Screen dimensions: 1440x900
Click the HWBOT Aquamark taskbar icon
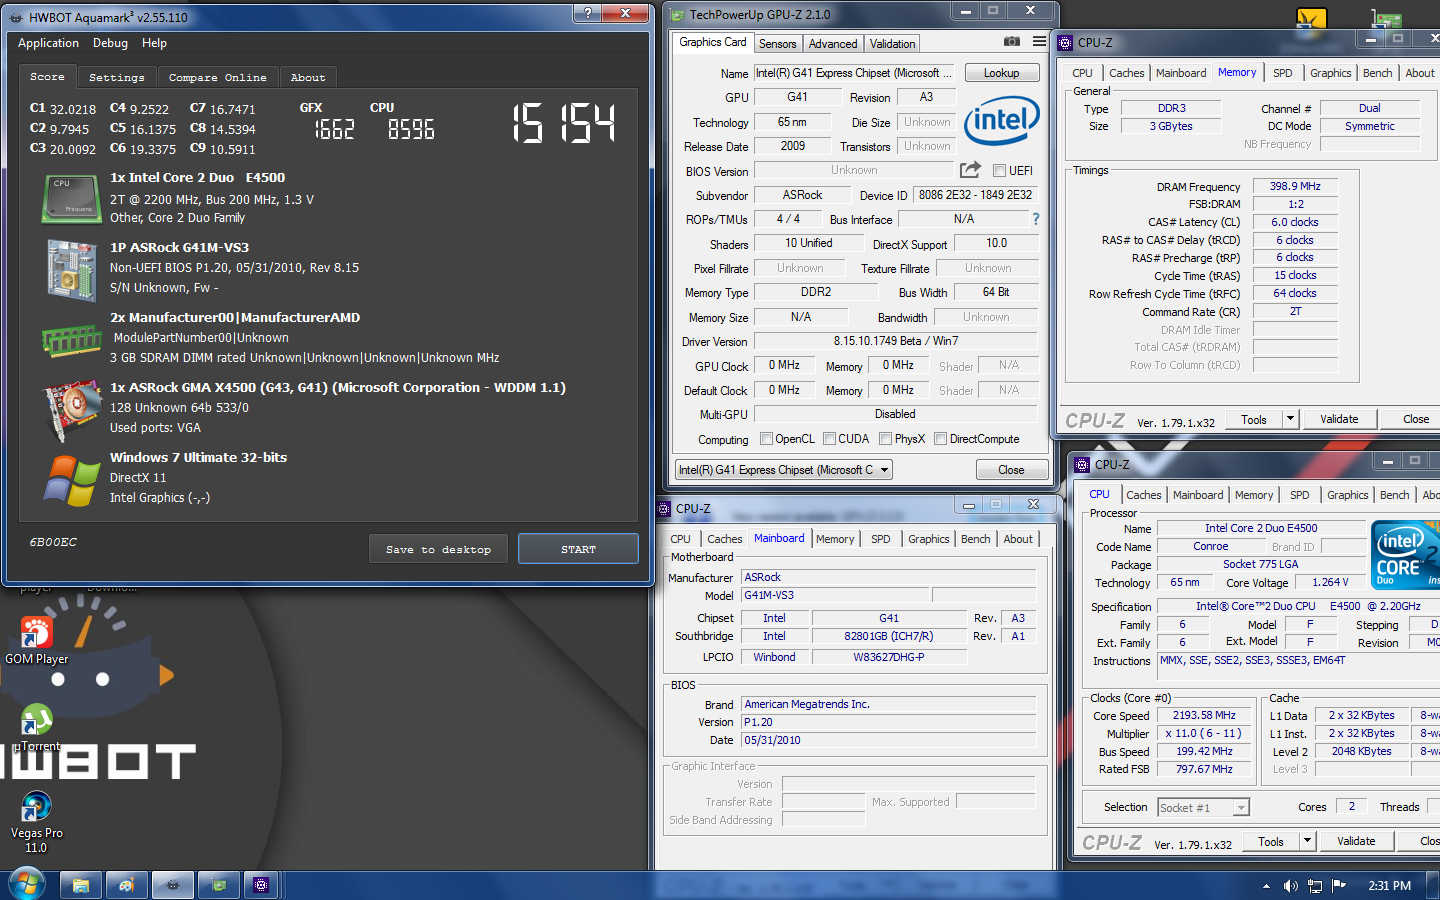coord(173,885)
